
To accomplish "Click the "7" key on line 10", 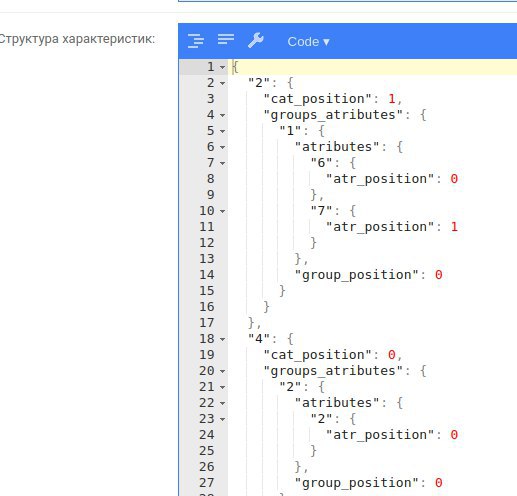I will coord(321,211).
